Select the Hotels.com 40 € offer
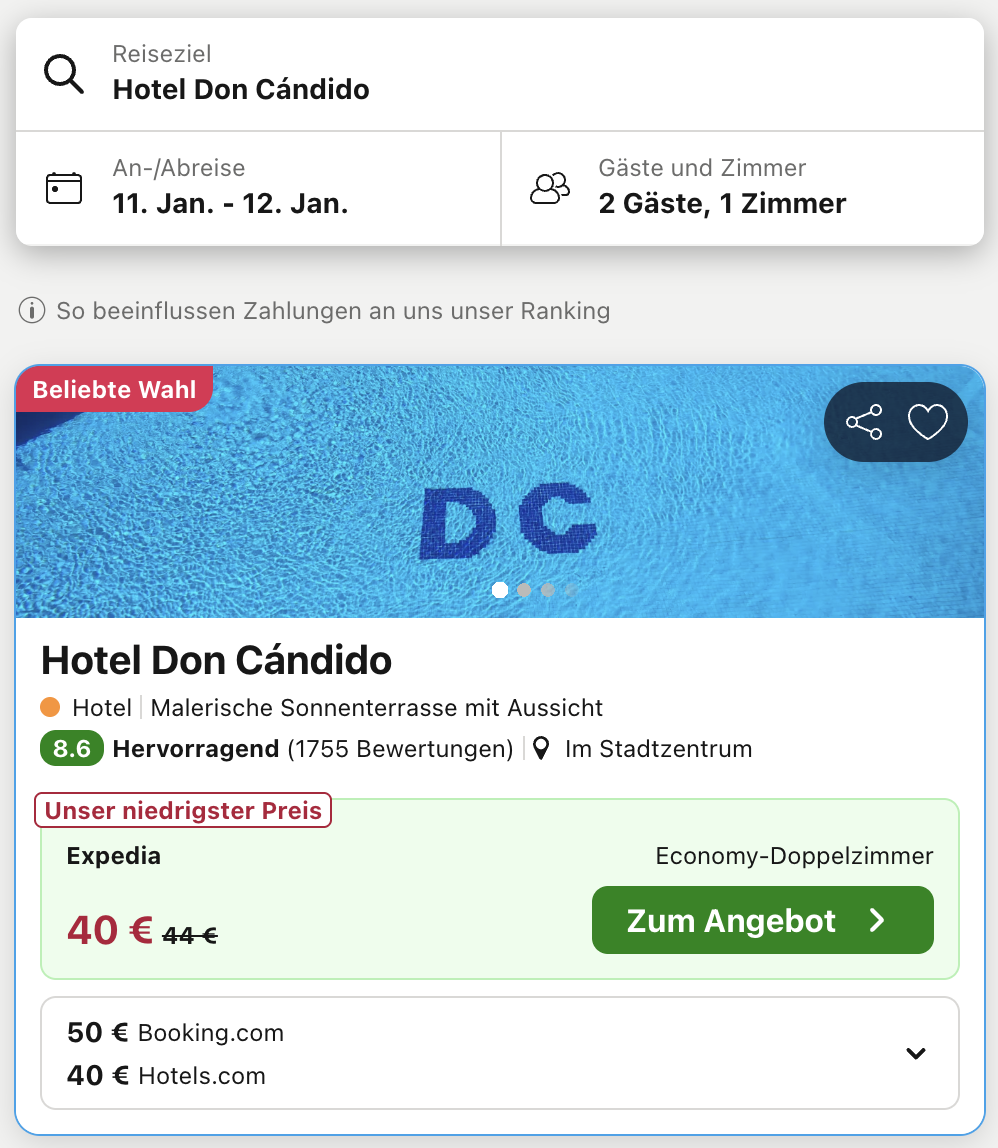 (x=167, y=1076)
